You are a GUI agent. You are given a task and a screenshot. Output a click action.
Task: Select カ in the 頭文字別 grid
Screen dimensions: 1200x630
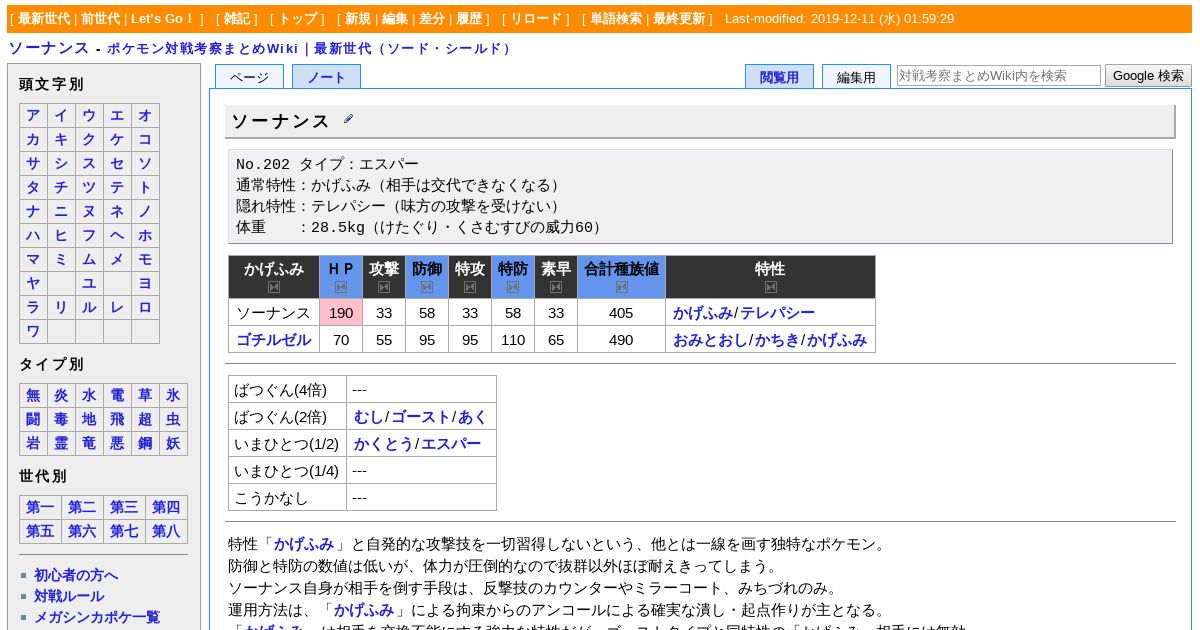point(33,140)
